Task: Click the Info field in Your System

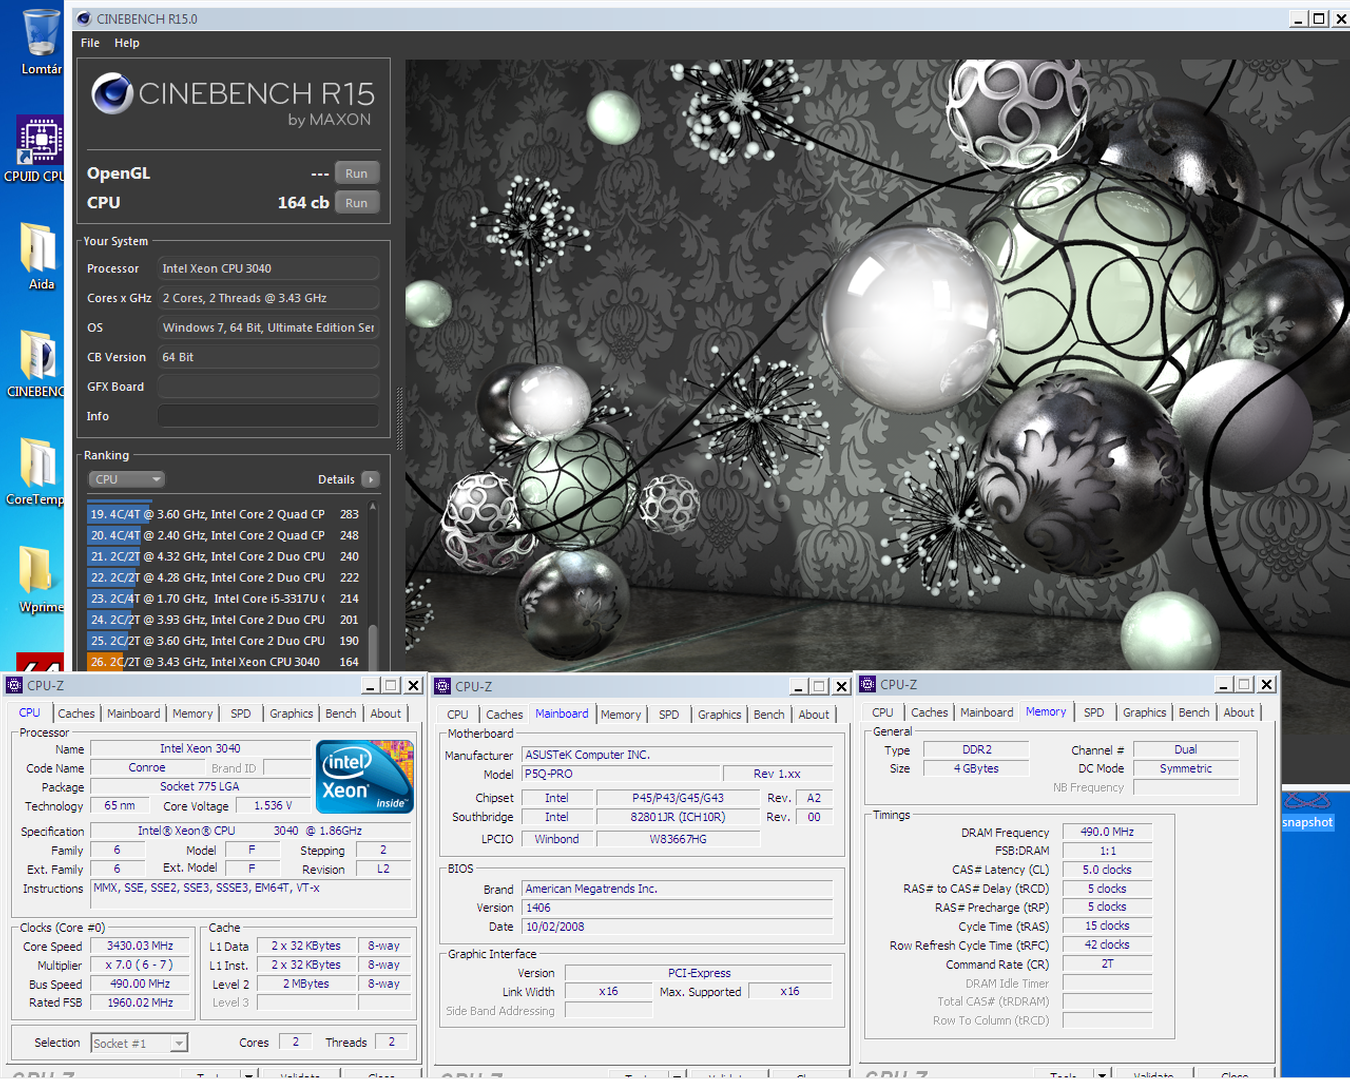Action: (268, 416)
